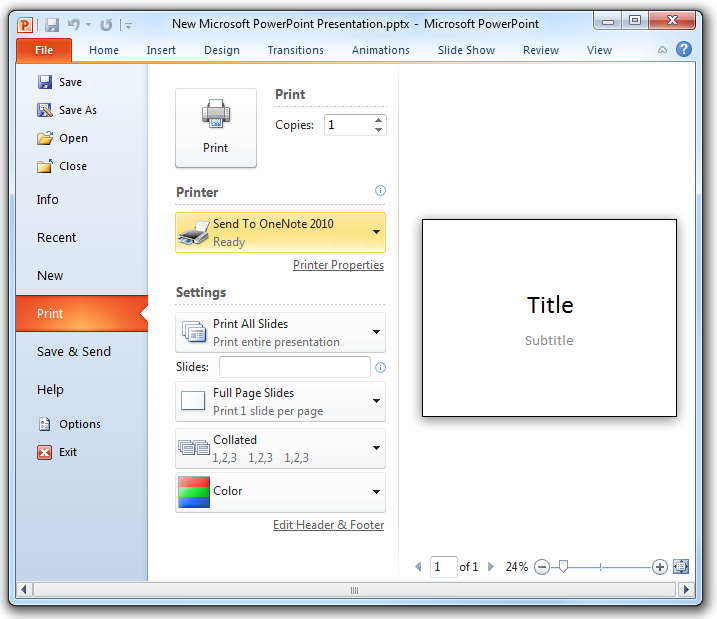Switch to the Insert tab
Viewport: 717px width, 619px height.
coord(161,50)
